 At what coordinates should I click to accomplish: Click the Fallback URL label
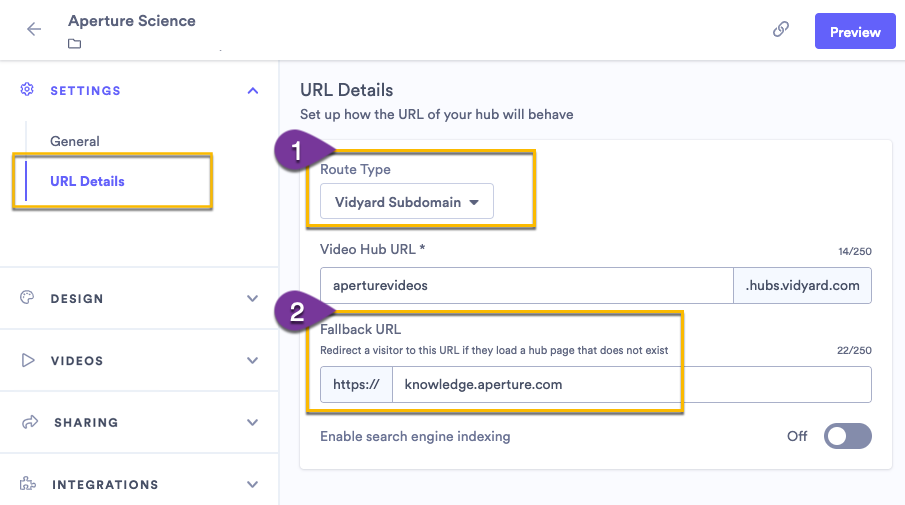pyautogui.click(x=360, y=330)
